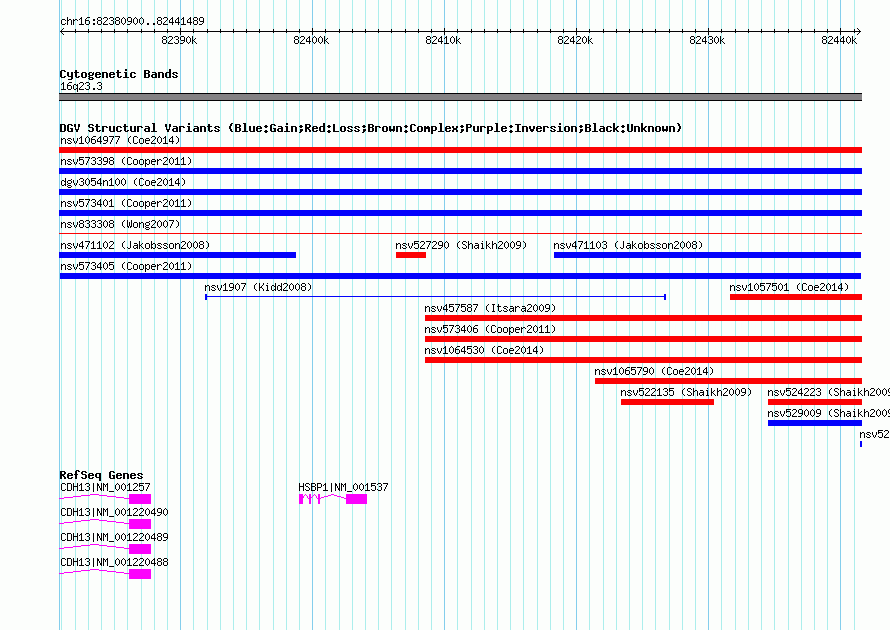890x630 pixels.
Task: Click the nsv1064530 (Coe2014) label
Action: (484, 350)
